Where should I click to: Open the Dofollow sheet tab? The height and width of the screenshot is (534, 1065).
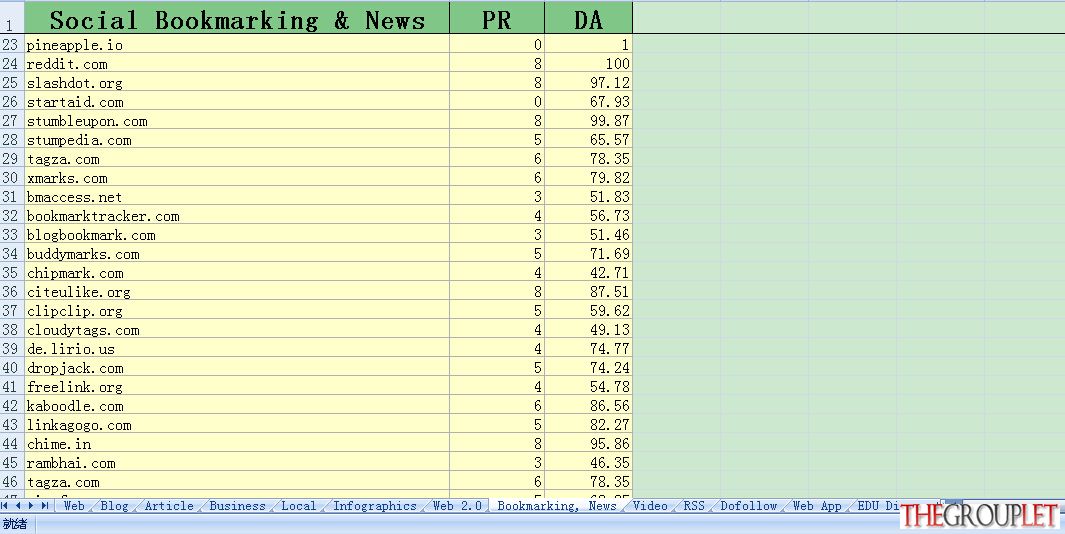748,505
